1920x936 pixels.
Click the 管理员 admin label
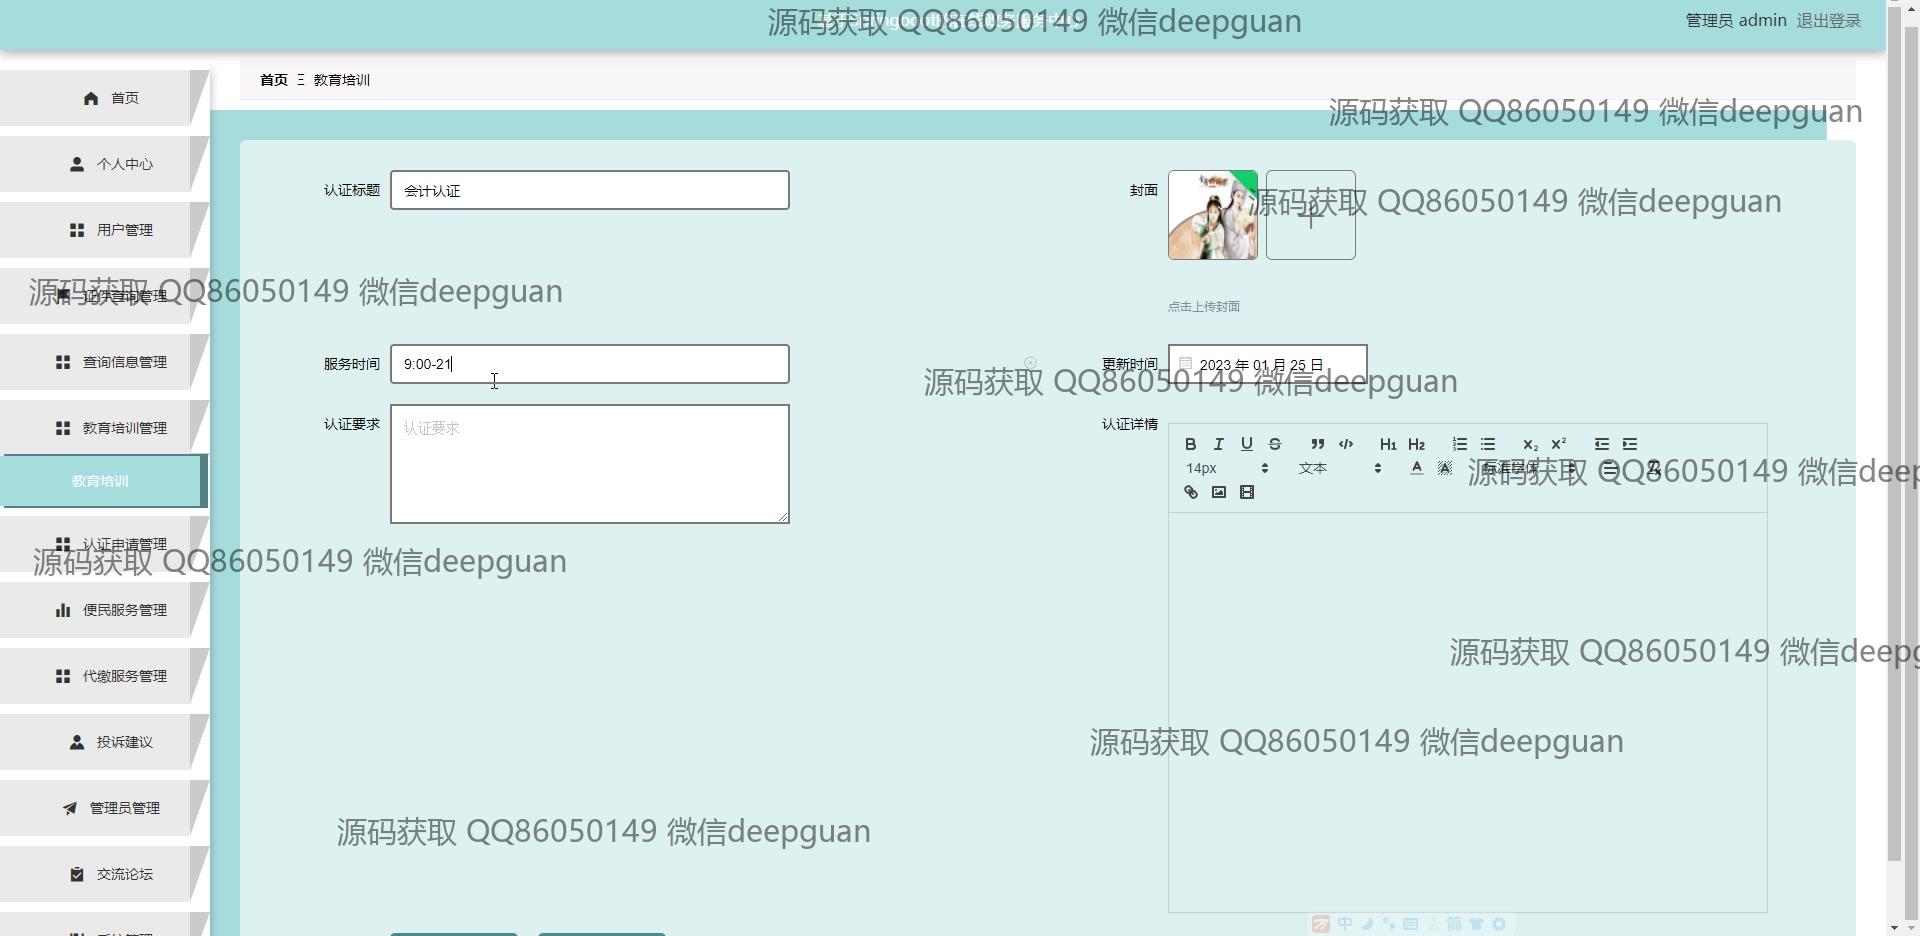pos(1736,21)
